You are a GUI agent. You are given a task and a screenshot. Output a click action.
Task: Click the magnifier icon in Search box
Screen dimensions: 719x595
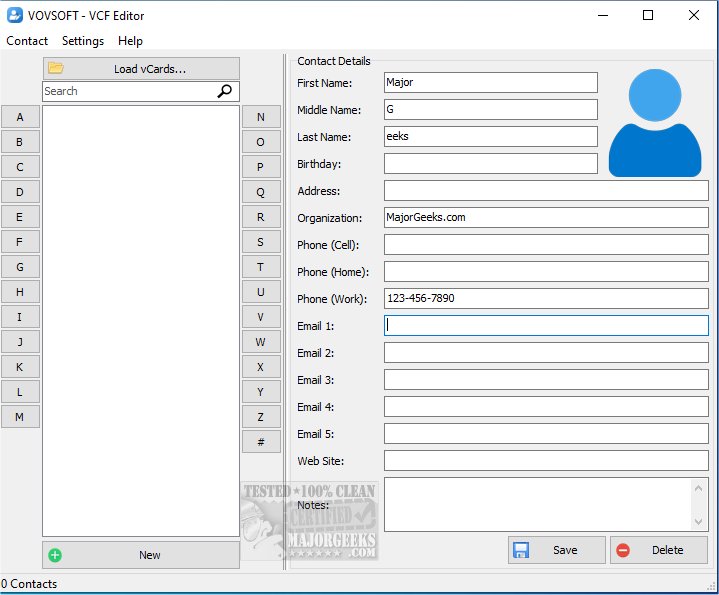click(x=226, y=91)
